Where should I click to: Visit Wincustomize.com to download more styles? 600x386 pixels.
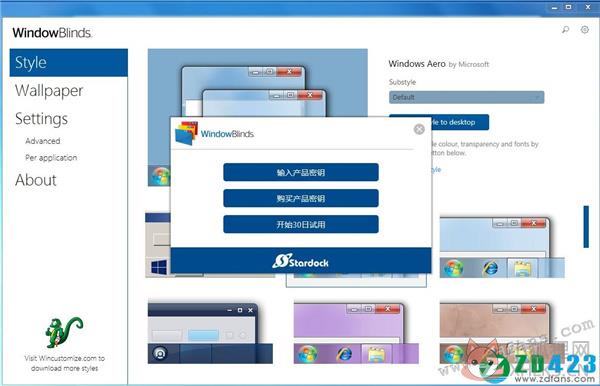tap(64, 363)
